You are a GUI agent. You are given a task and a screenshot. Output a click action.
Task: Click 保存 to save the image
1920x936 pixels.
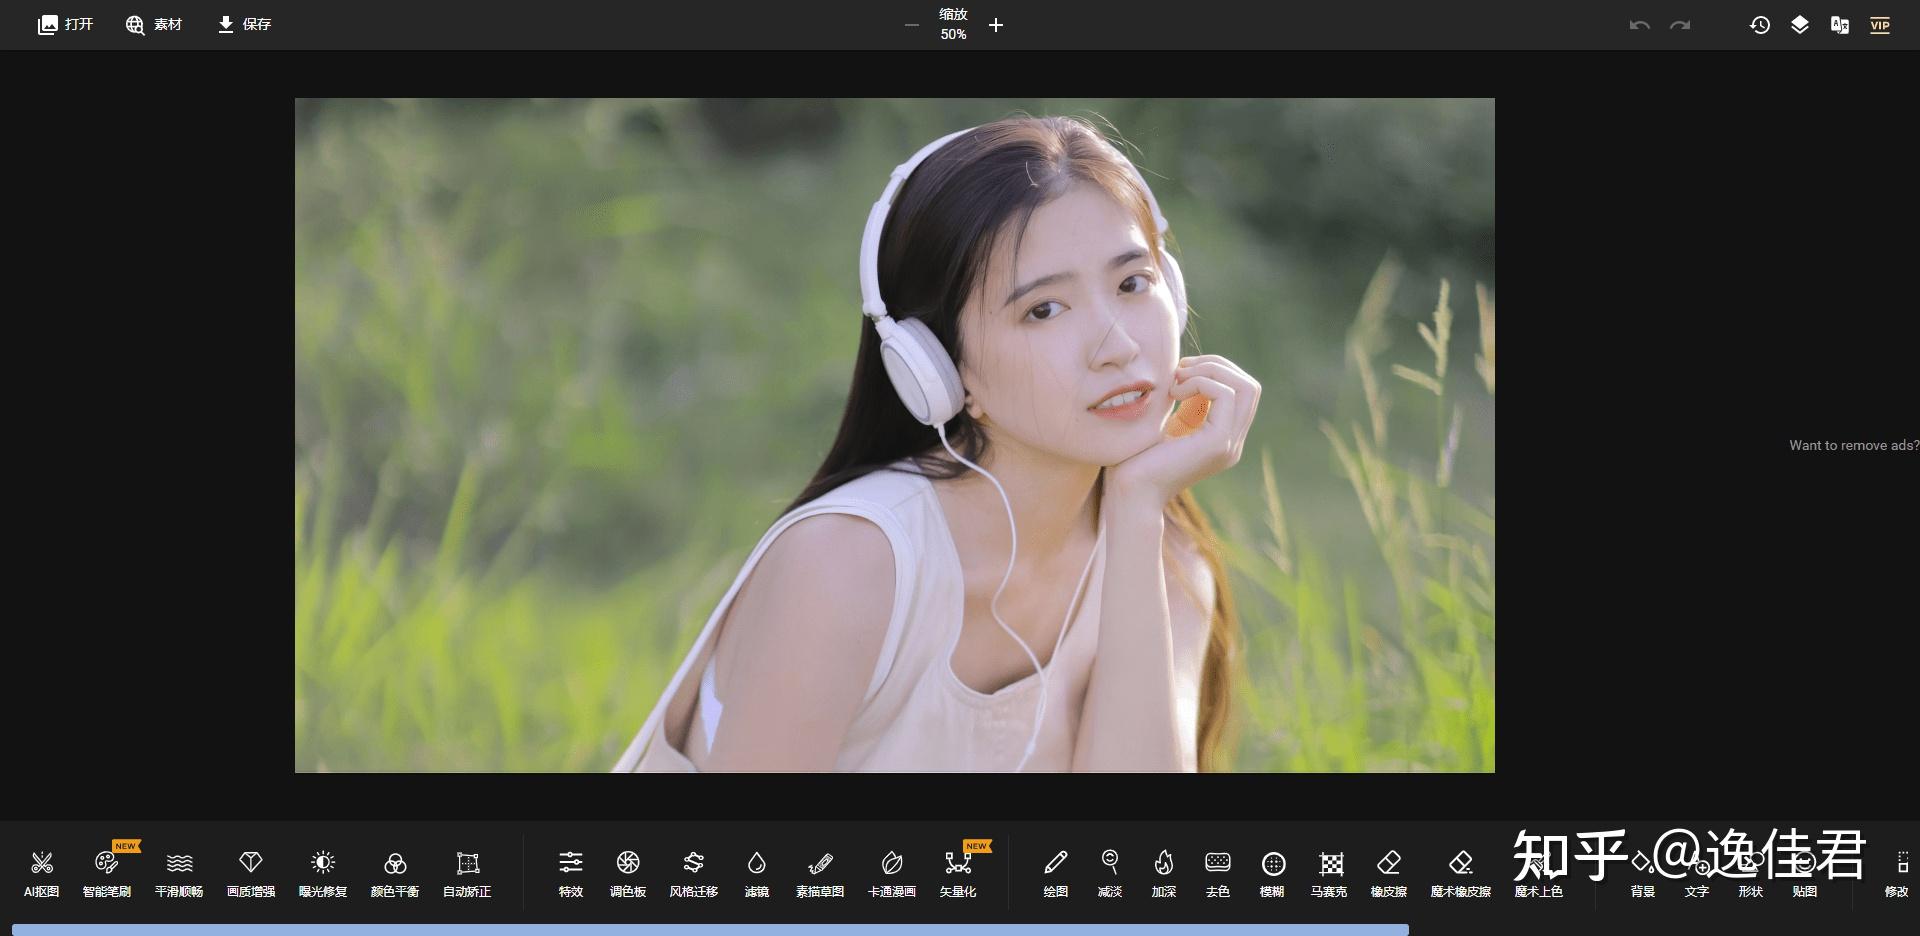point(244,24)
